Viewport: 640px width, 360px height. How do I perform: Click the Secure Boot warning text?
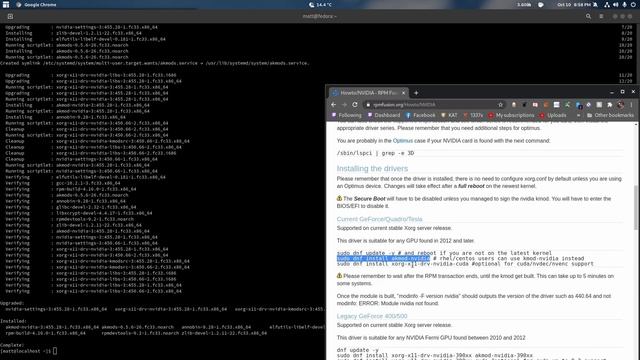(473, 202)
